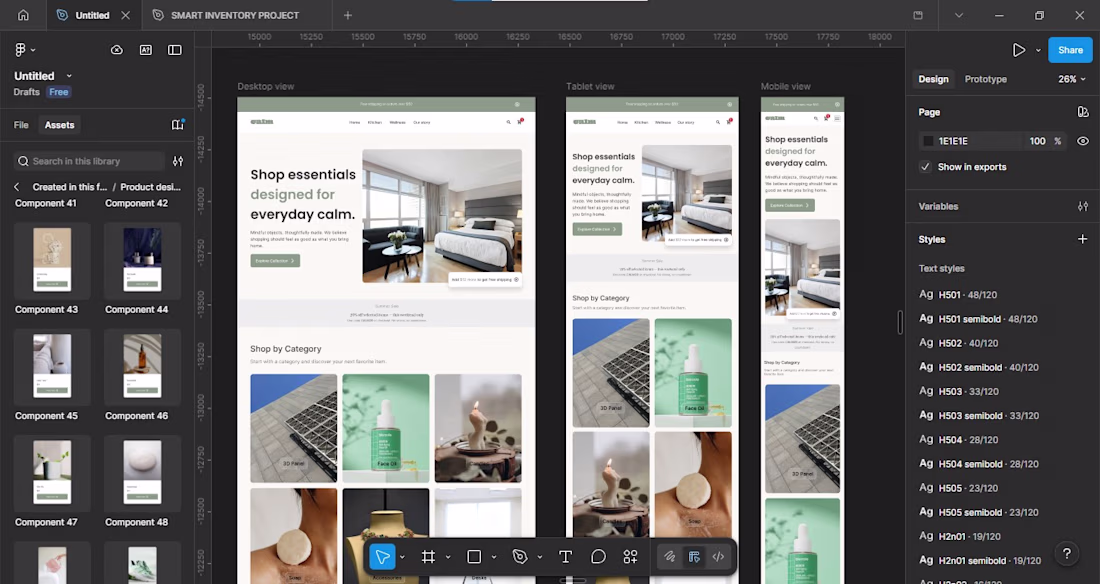Select the Rectangle shape tool
The width and height of the screenshot is (1100, 584).
click(474, 557)
